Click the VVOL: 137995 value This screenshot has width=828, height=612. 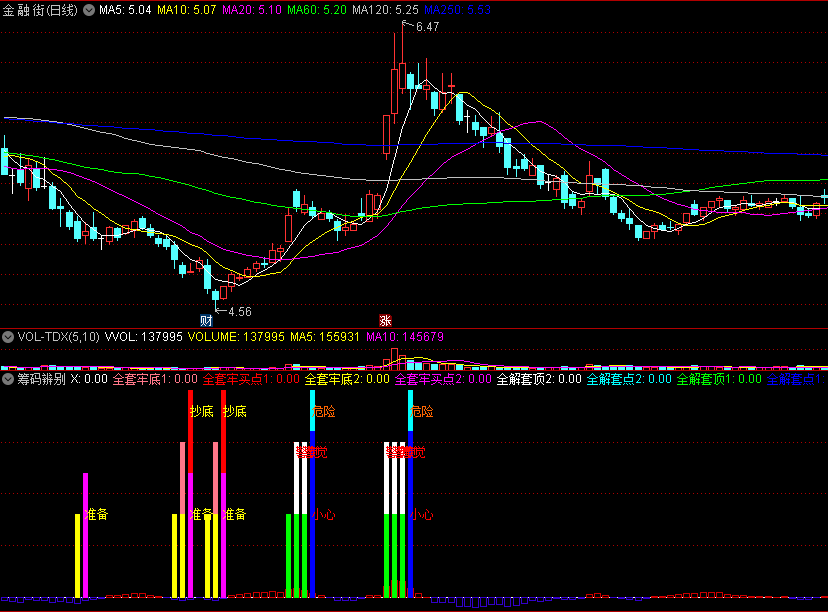144,337
